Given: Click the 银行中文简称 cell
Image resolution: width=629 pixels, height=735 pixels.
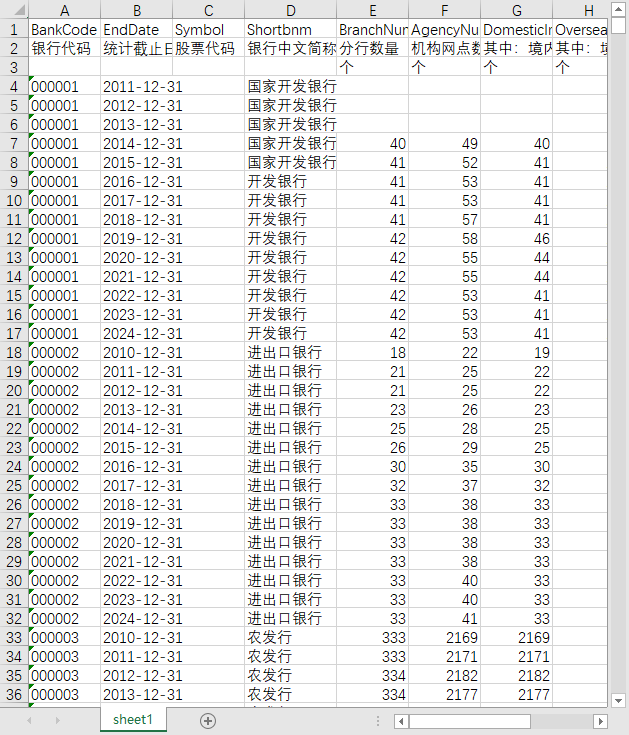Looking at the screenshot, I should (x=291, y=48).
